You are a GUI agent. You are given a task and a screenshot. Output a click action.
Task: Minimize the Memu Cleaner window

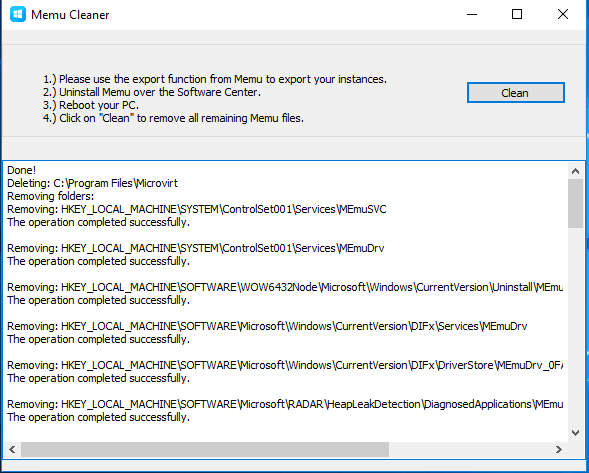(472, 15)
